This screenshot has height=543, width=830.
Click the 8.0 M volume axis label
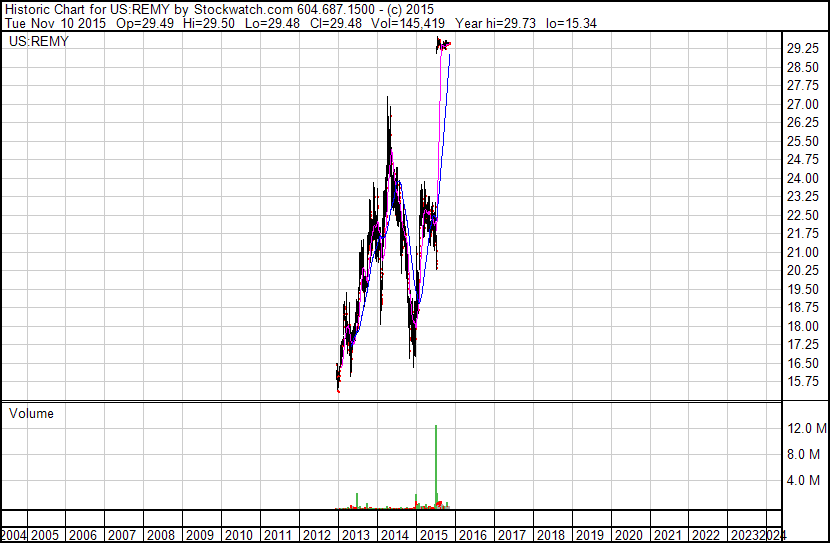click(804, 454)
